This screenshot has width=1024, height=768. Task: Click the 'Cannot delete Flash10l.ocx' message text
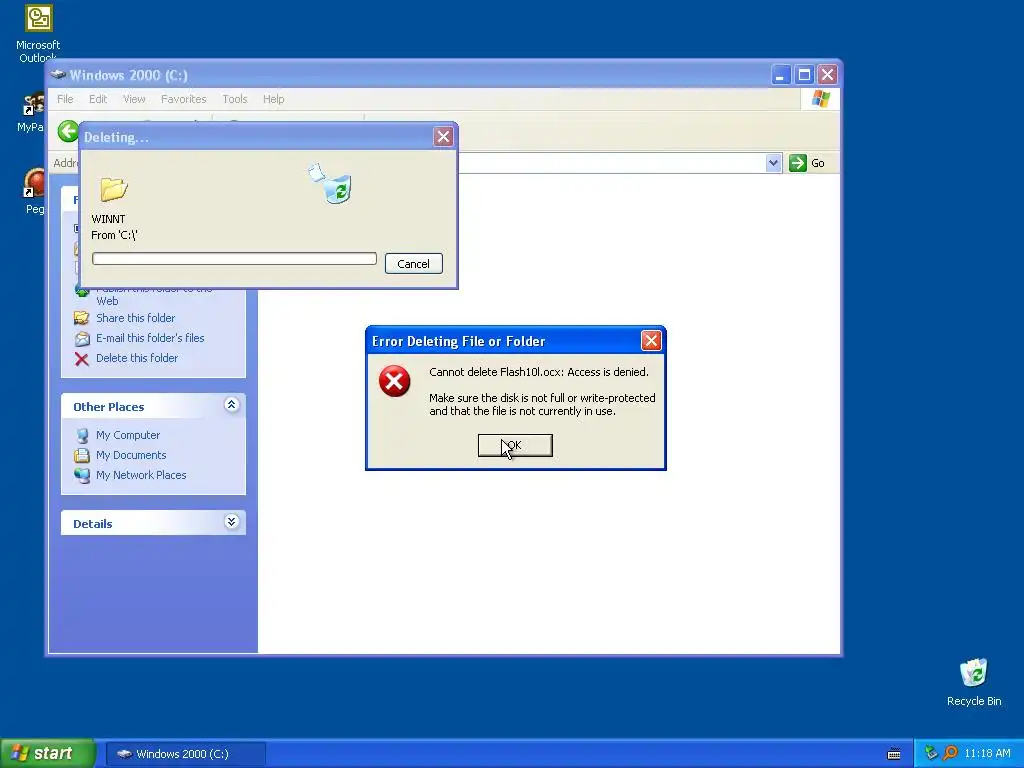click(539, 372)
